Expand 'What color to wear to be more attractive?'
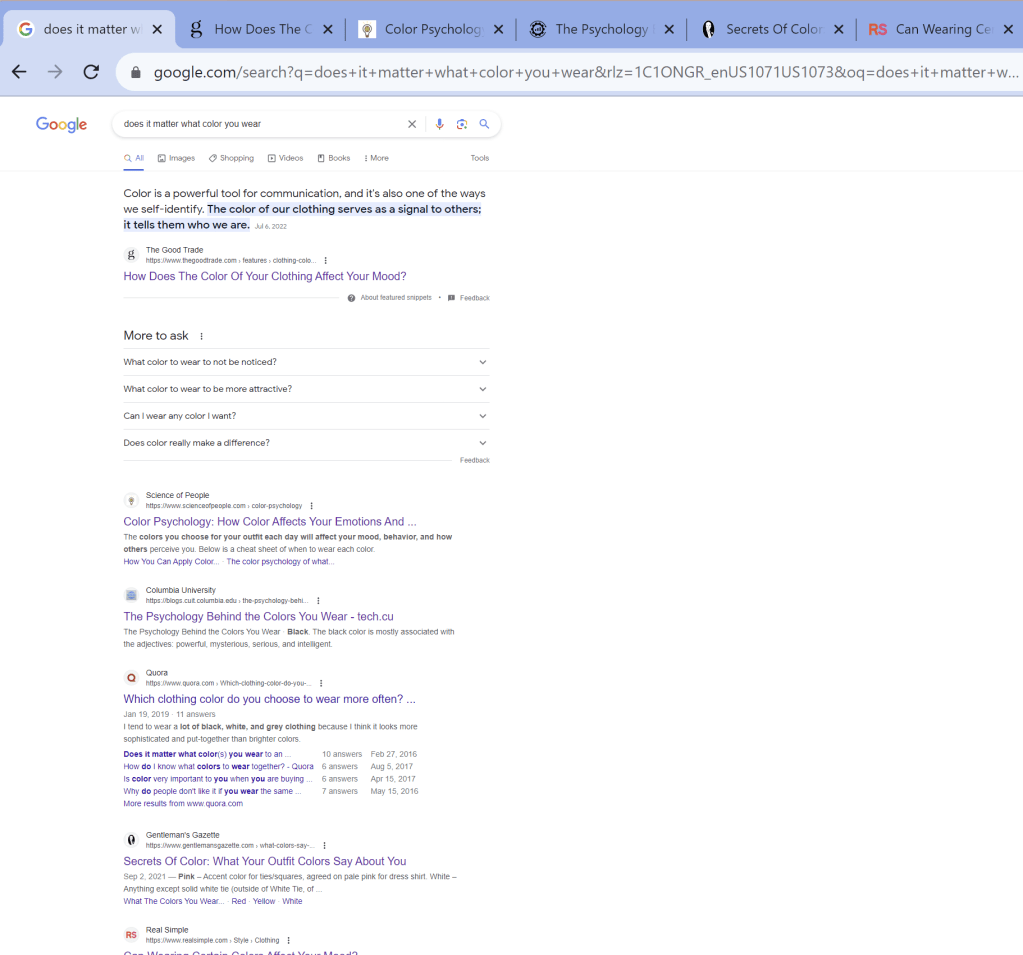Screen dimensions: 1023x955 (482, 389)
